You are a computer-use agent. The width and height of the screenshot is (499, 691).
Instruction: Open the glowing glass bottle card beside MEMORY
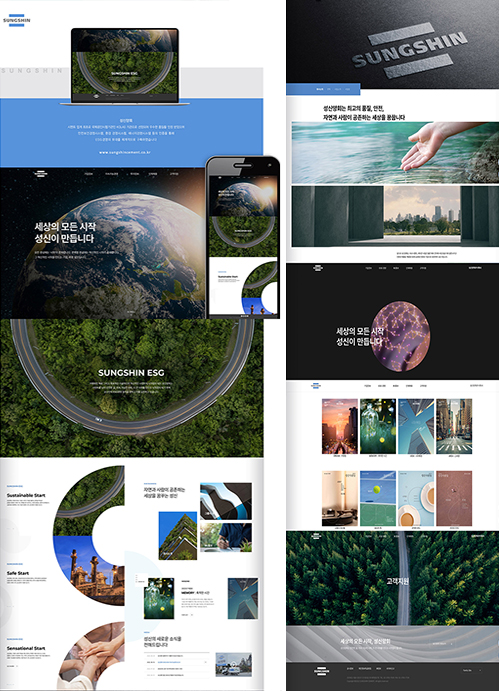pos(159,598)
